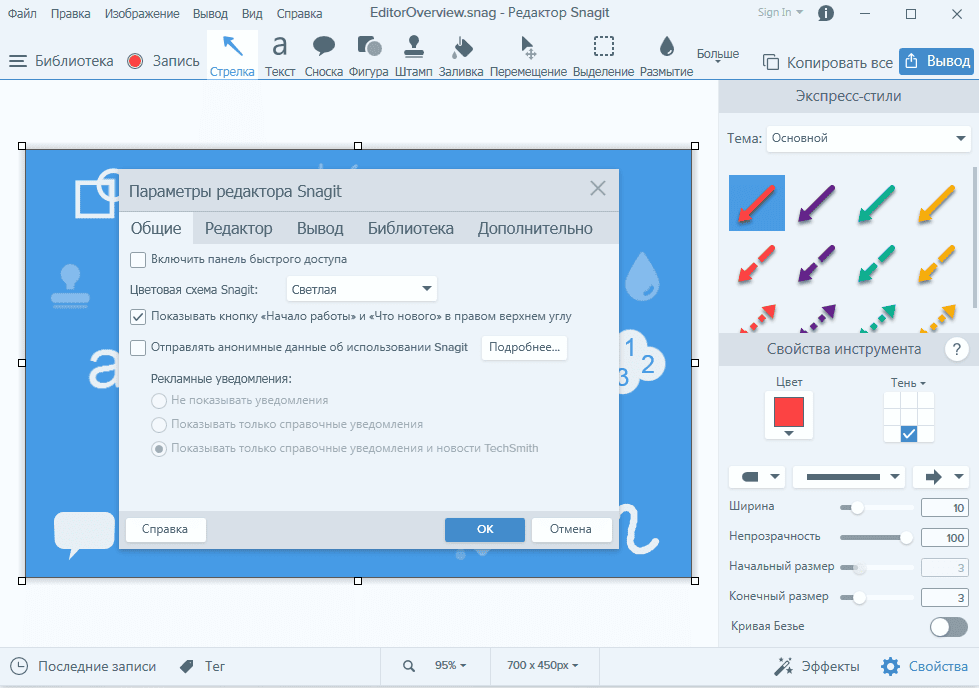Select the Текст tool
979x688 pixels.
[280, 55]
